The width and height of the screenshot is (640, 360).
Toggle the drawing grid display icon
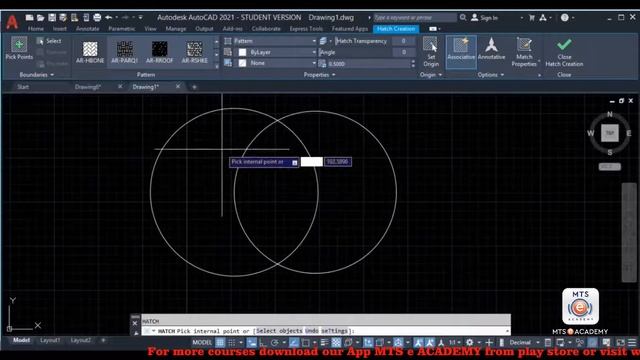220,342
